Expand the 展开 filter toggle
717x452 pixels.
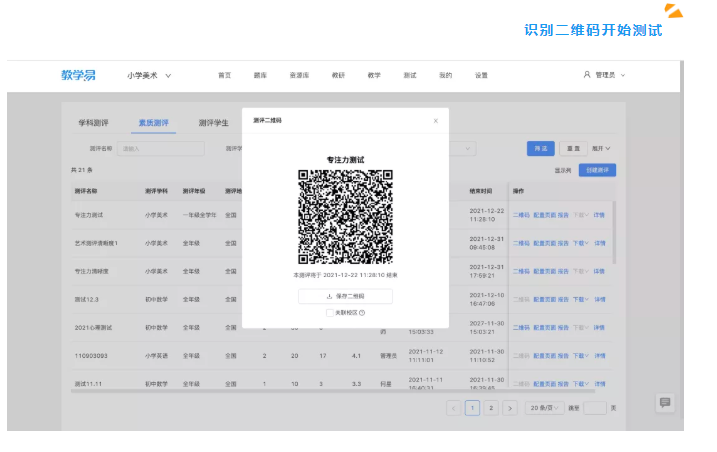pyautogui.click(x=600, y=148)
